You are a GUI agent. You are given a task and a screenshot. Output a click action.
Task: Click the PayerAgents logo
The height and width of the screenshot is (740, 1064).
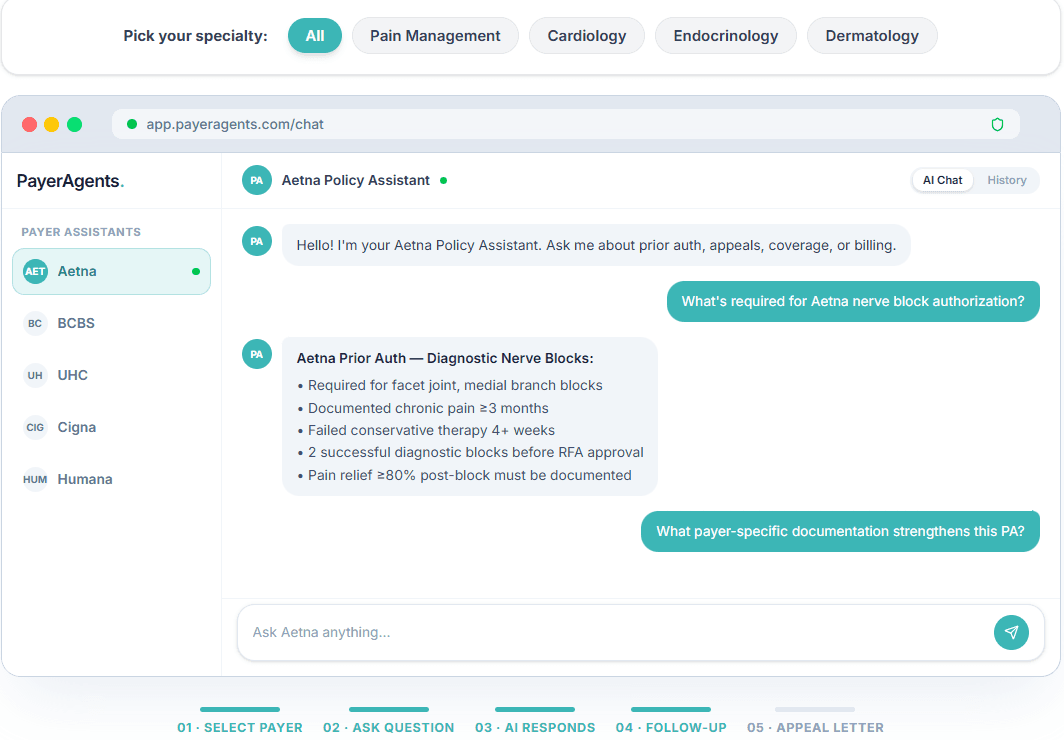[x=70, y=181]
